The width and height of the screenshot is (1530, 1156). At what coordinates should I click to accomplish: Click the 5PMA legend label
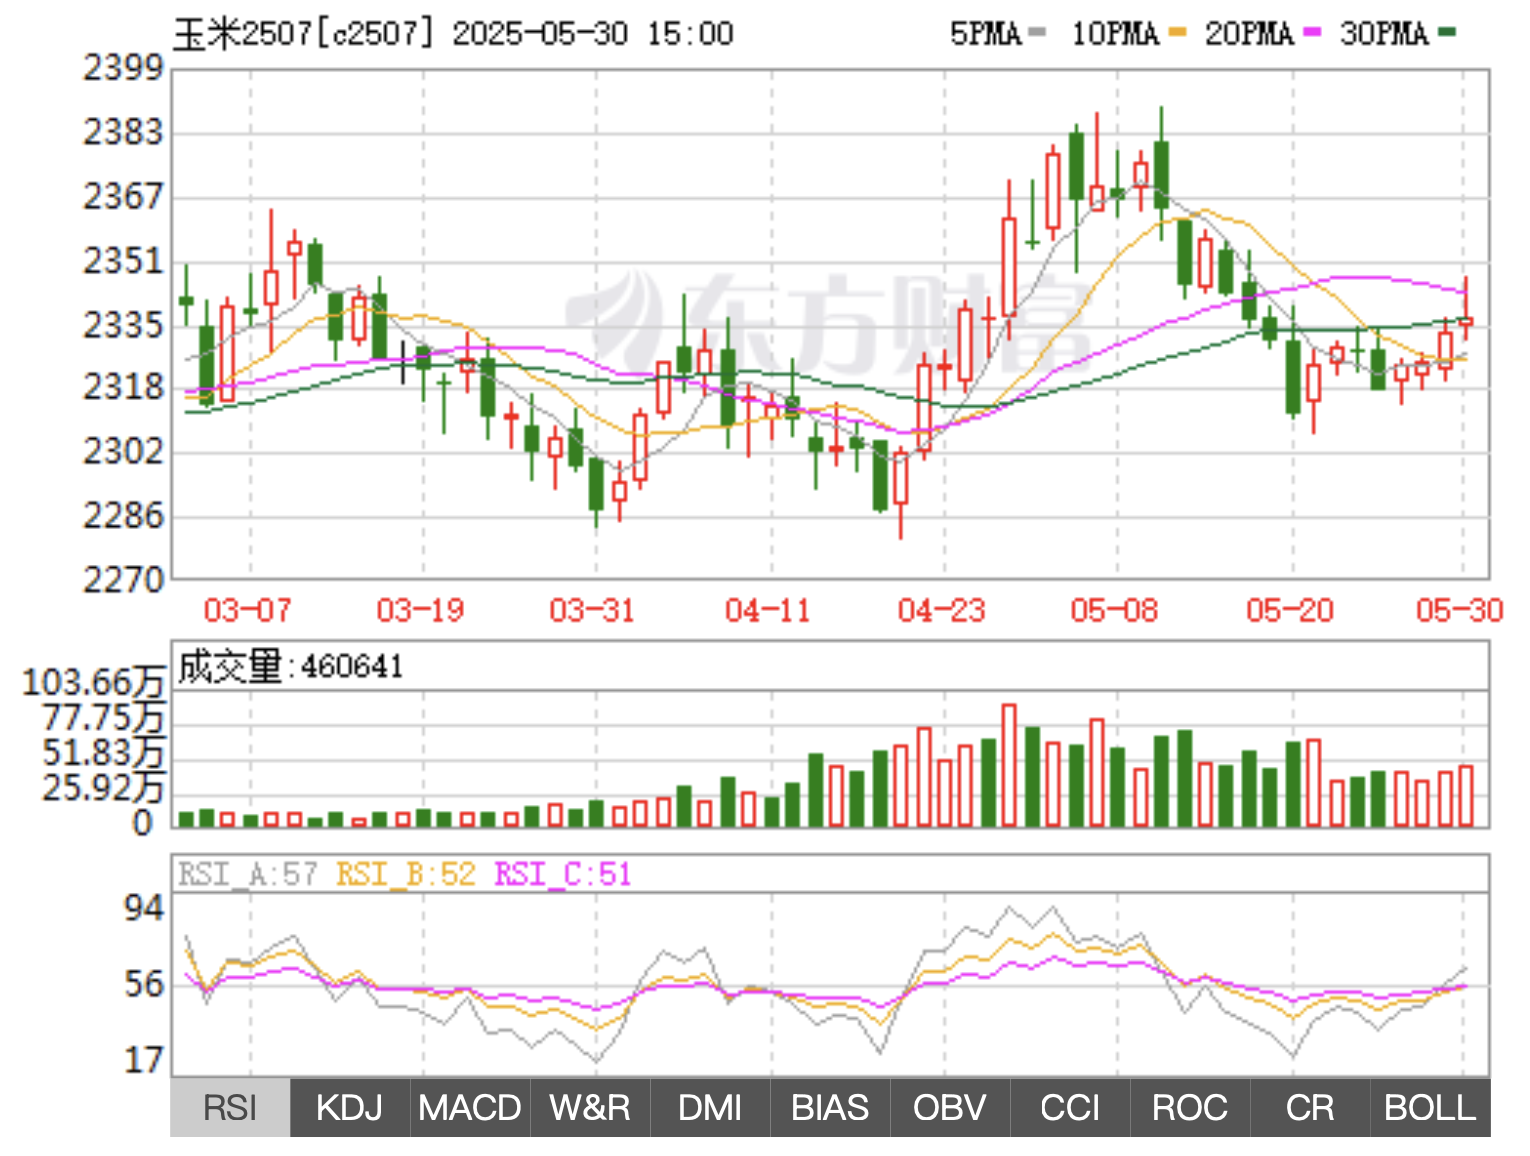pyautogui.click(x=986, y=34)
